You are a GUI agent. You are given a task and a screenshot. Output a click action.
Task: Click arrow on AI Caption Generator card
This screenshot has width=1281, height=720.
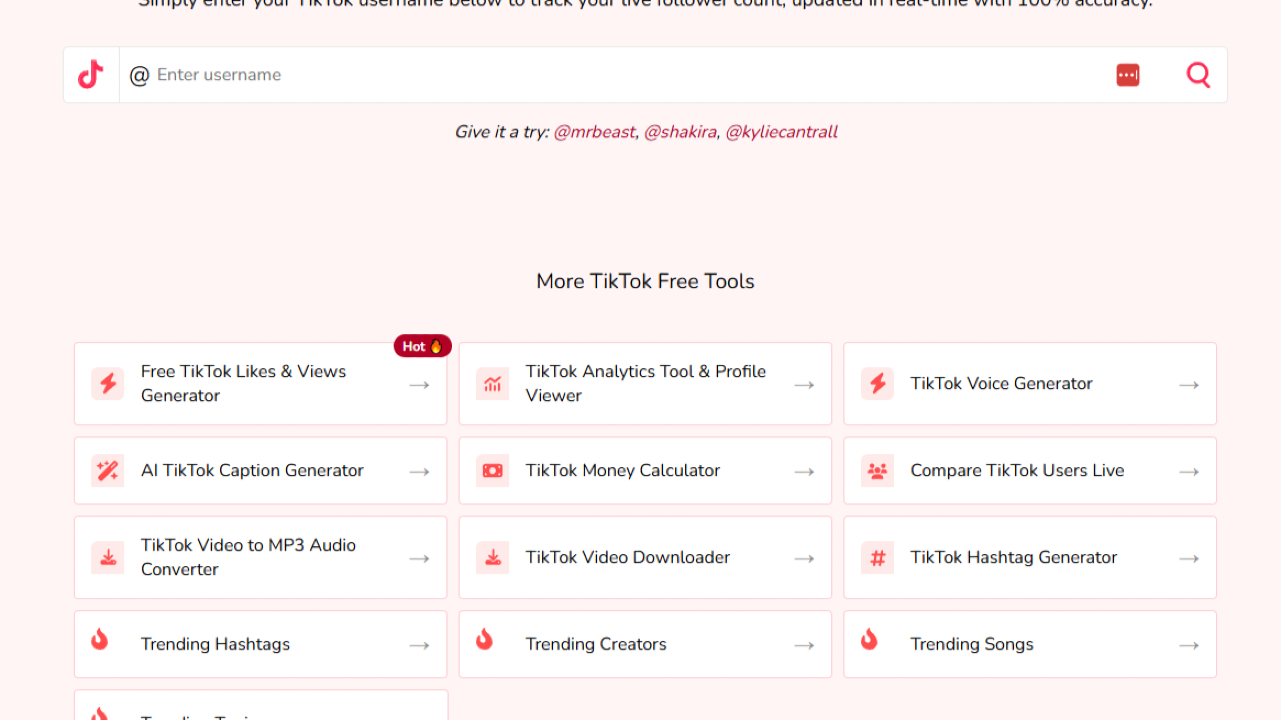419,472
